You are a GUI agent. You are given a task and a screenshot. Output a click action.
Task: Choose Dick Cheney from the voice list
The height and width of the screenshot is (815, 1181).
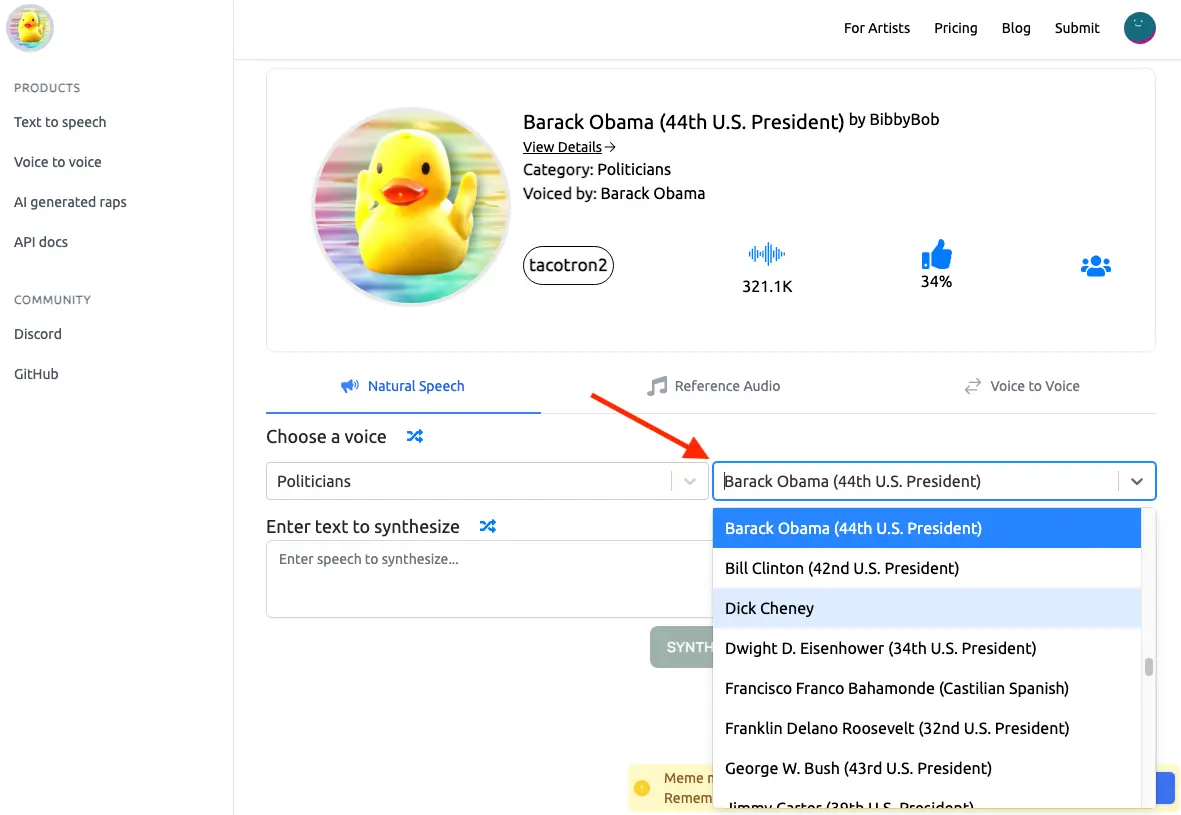926,608
